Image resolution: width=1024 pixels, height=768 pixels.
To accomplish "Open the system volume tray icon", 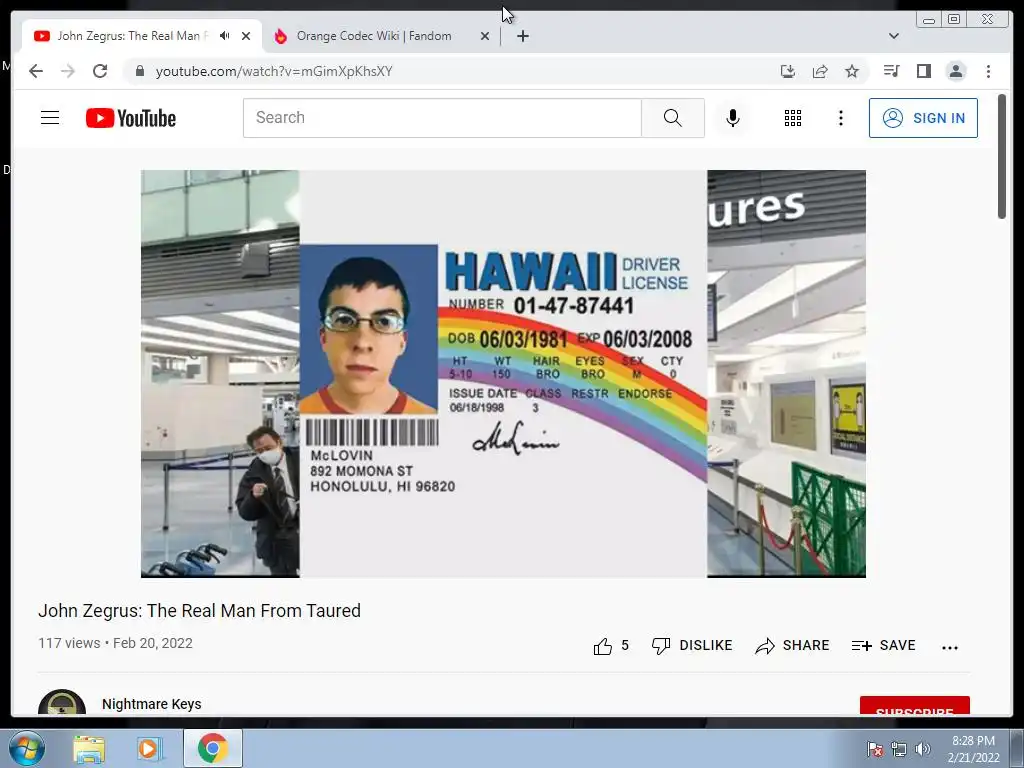I will [x=923, y=748].
